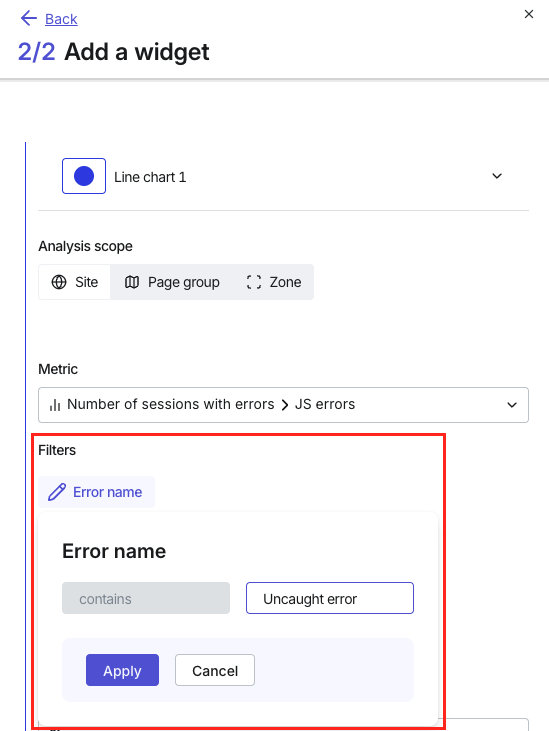Click the disabled contains operator field
This screenshot has height=731, width=549.
(146, 598)
